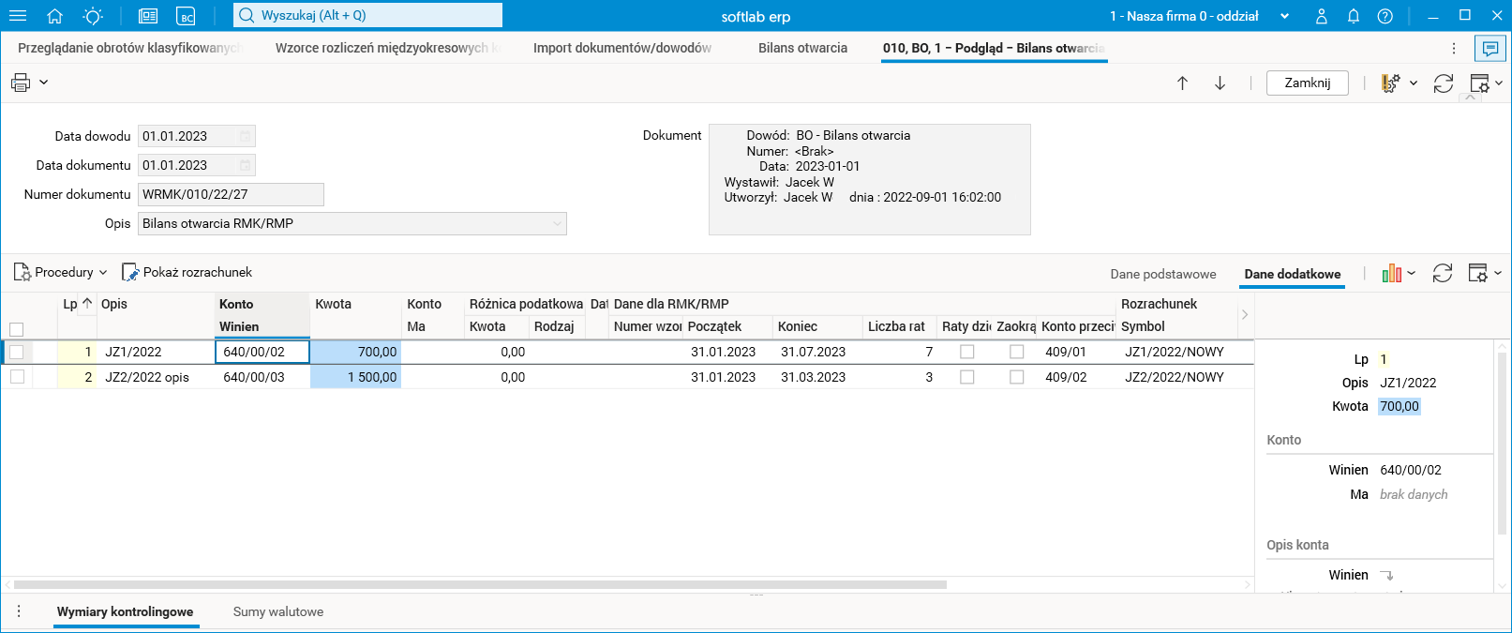Expand side panel with grid arrow
This screenshot has width=1512, height=633.
coord(1244,315)
